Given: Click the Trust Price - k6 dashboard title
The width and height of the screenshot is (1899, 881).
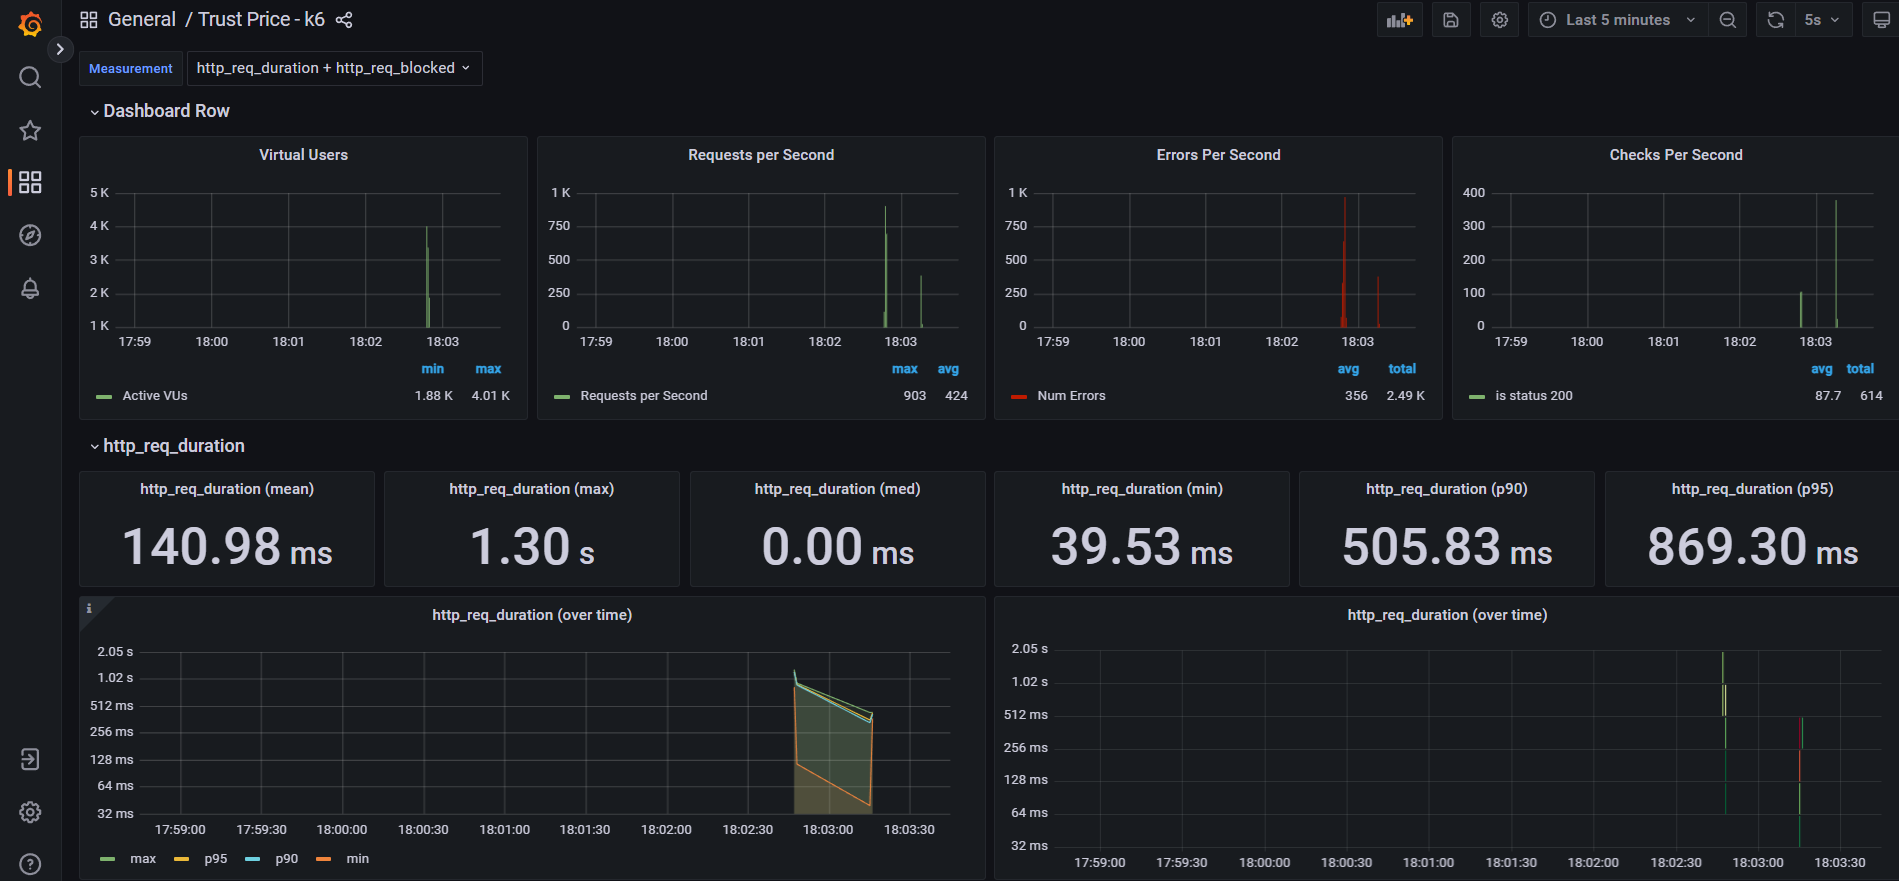Looking at the screenshot, I should pyautogui.click(x=261, y=20).
